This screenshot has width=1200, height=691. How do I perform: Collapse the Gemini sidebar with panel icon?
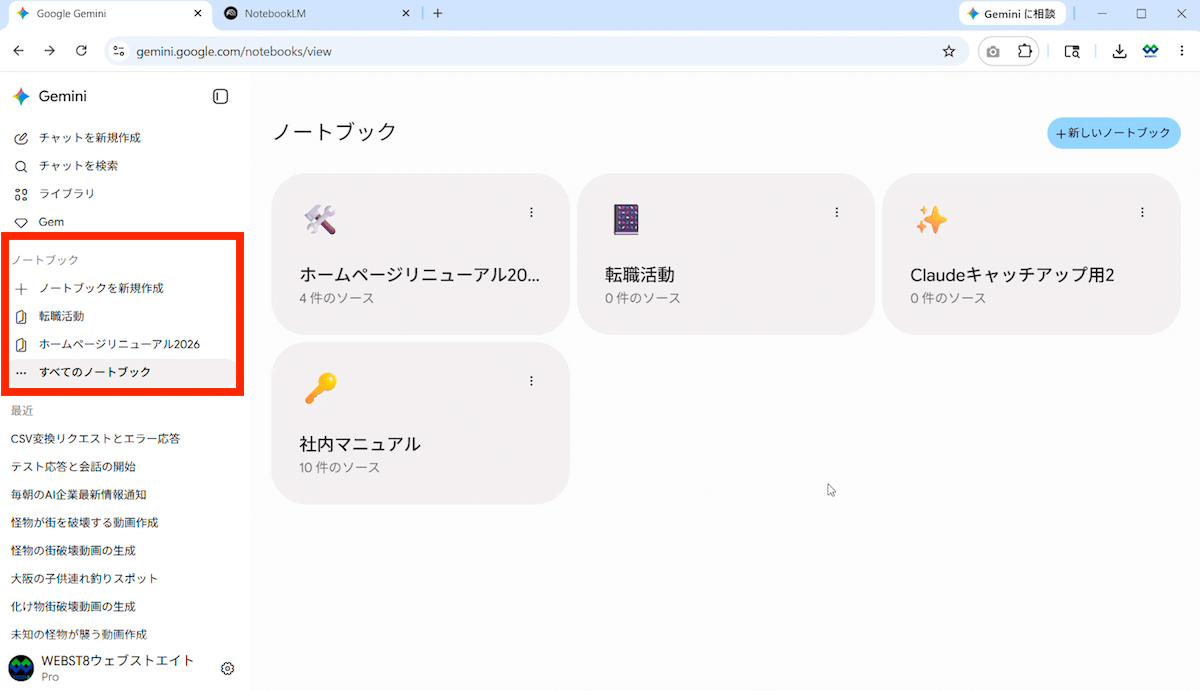click(x=221, y=97)
